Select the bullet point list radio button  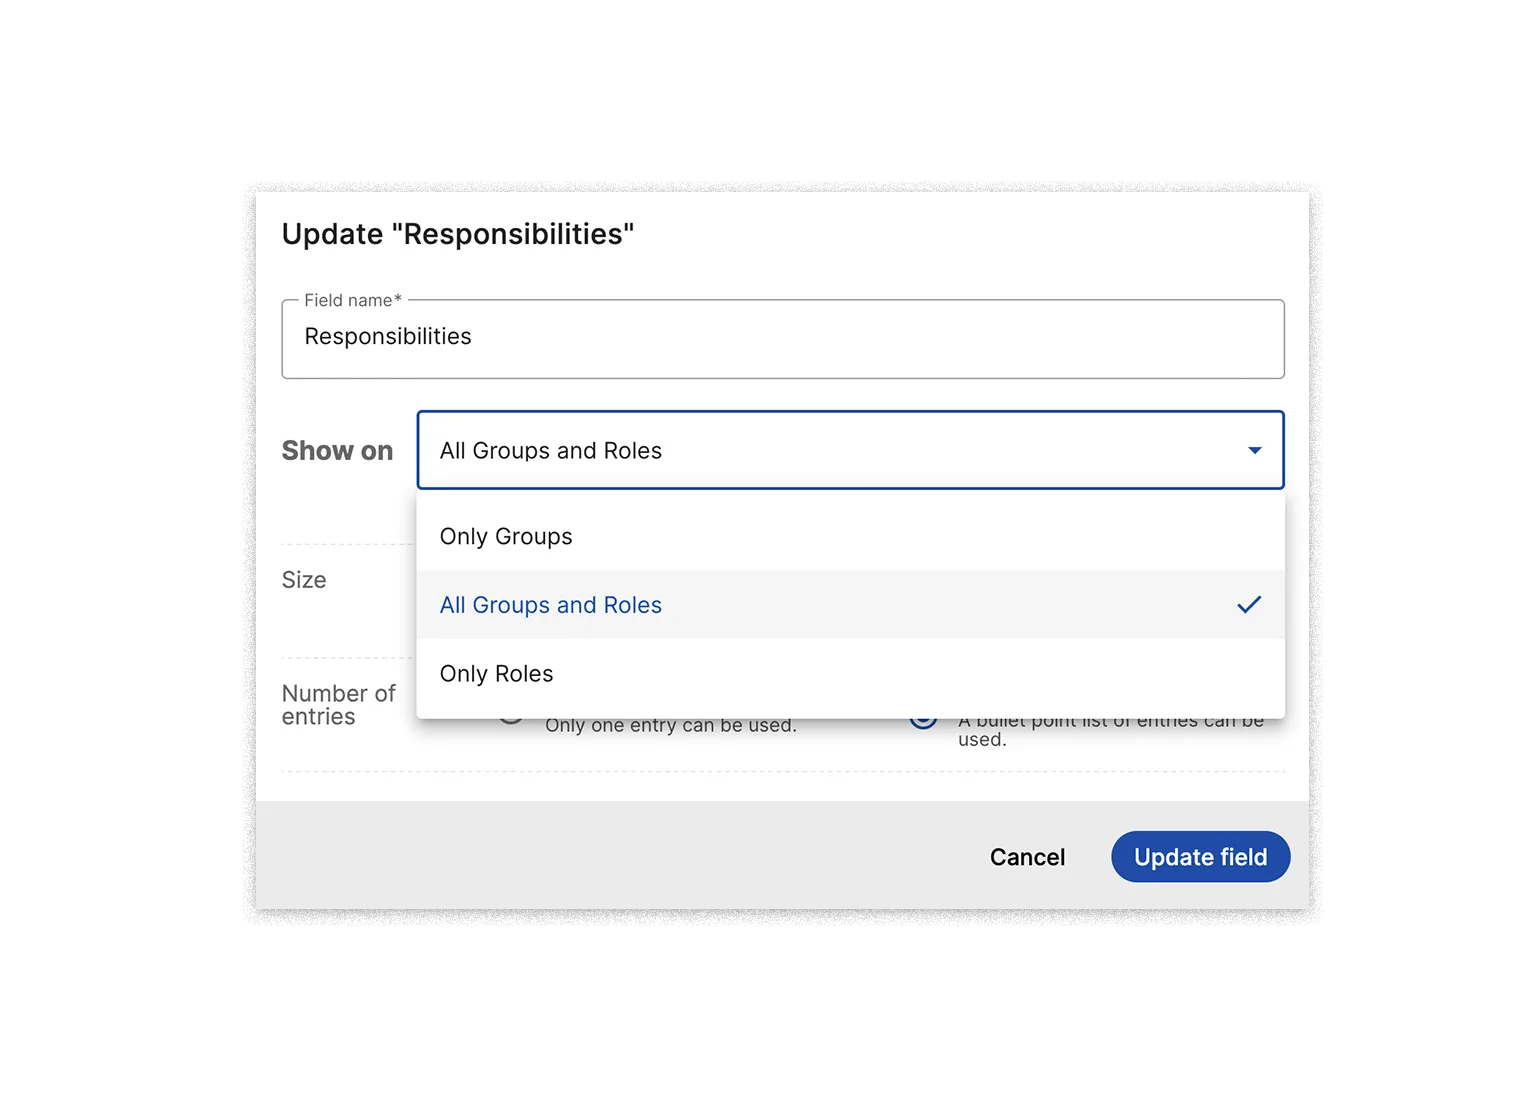[x=923, y=722]
